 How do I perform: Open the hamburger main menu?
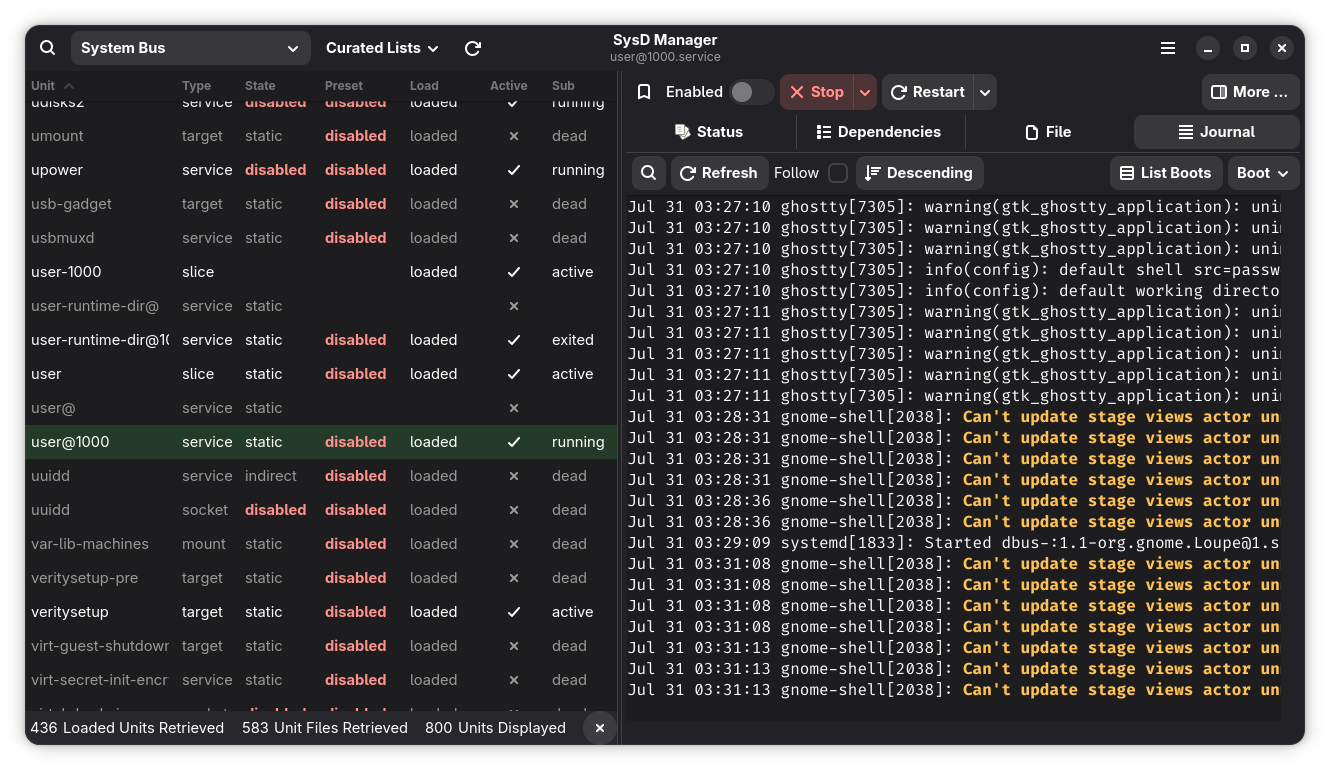[1168, 48]
